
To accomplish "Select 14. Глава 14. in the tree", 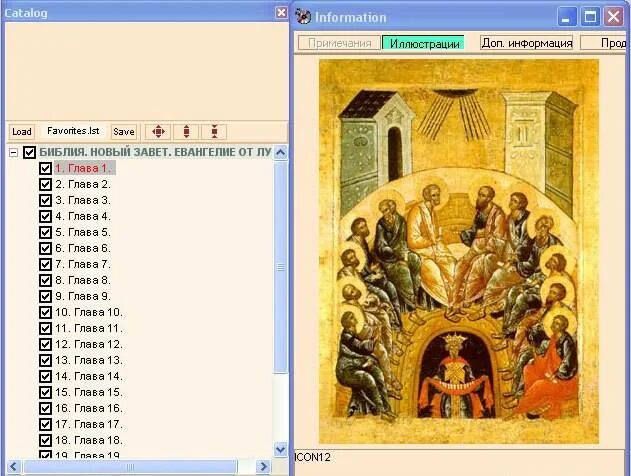I will tap(89, 376).
